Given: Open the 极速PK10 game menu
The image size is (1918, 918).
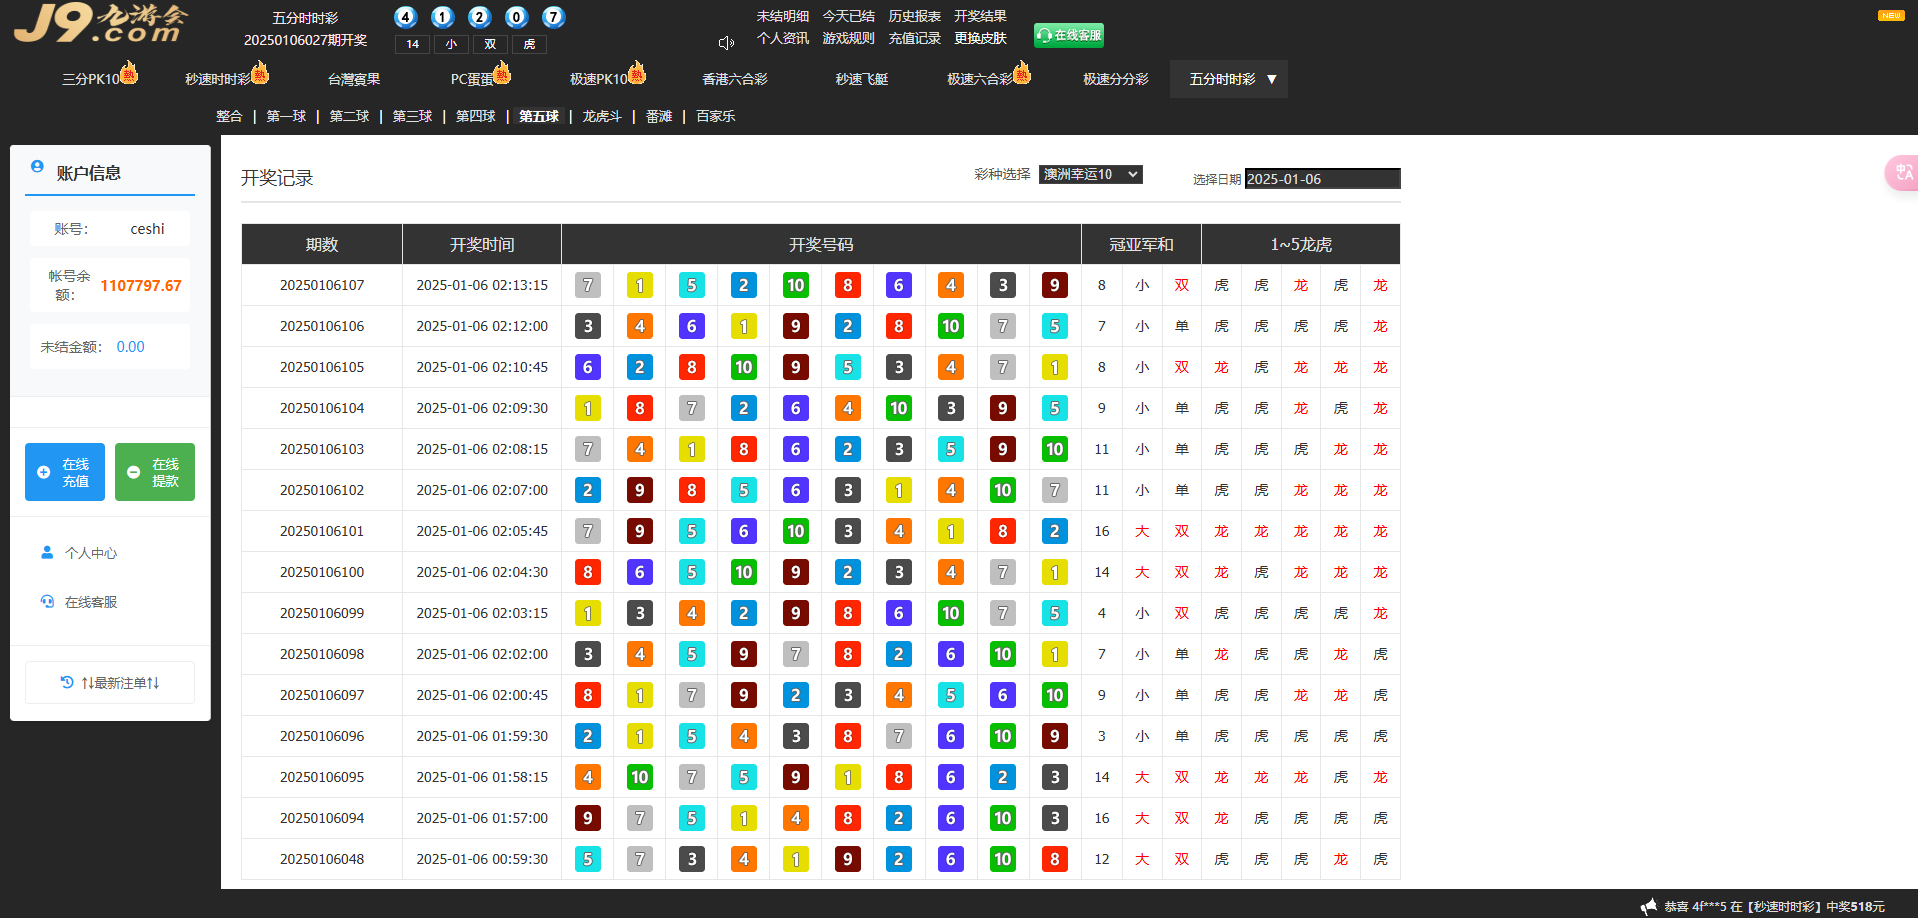Looking at the screenshot, I should point(599,79).
